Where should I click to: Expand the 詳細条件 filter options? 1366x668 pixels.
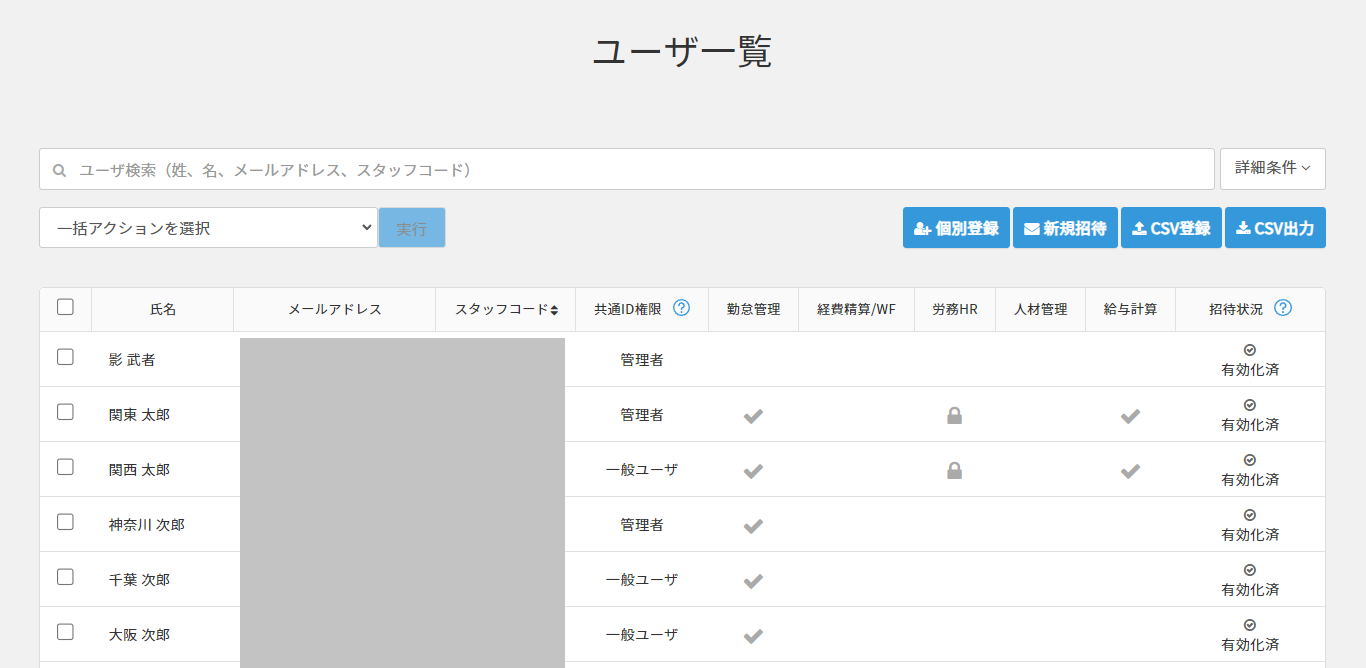tap(1272, 168)
